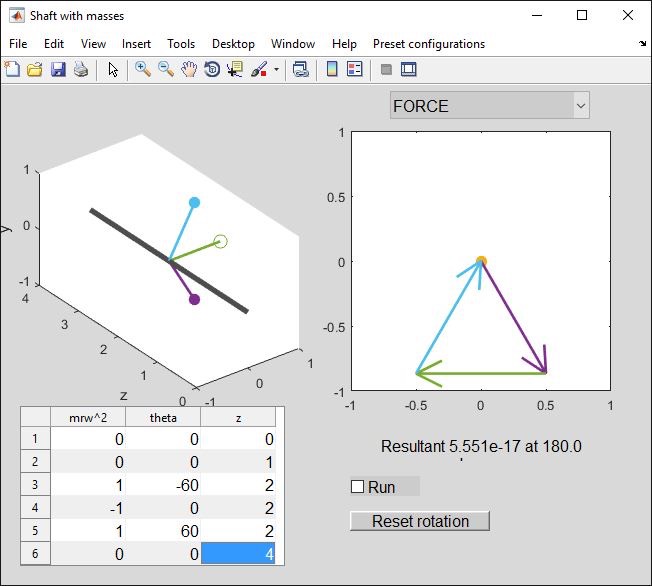Activate the Pan hand tool
652x586 pixels.
(x=188, y=69)
